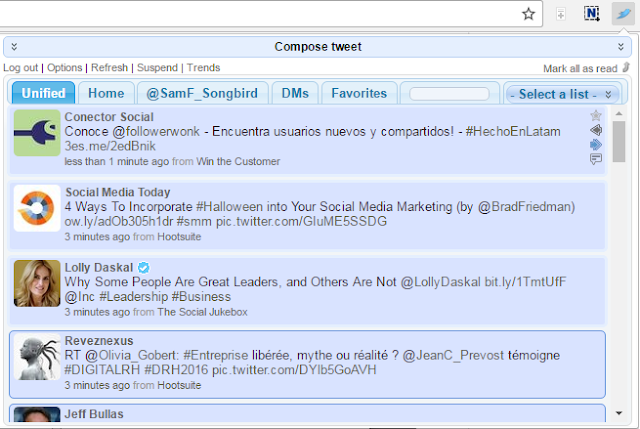Viewport: 640px width, 429px height.
Task: Click the Nimbus screenshot extension icon
Action: (x=591, y=14)
